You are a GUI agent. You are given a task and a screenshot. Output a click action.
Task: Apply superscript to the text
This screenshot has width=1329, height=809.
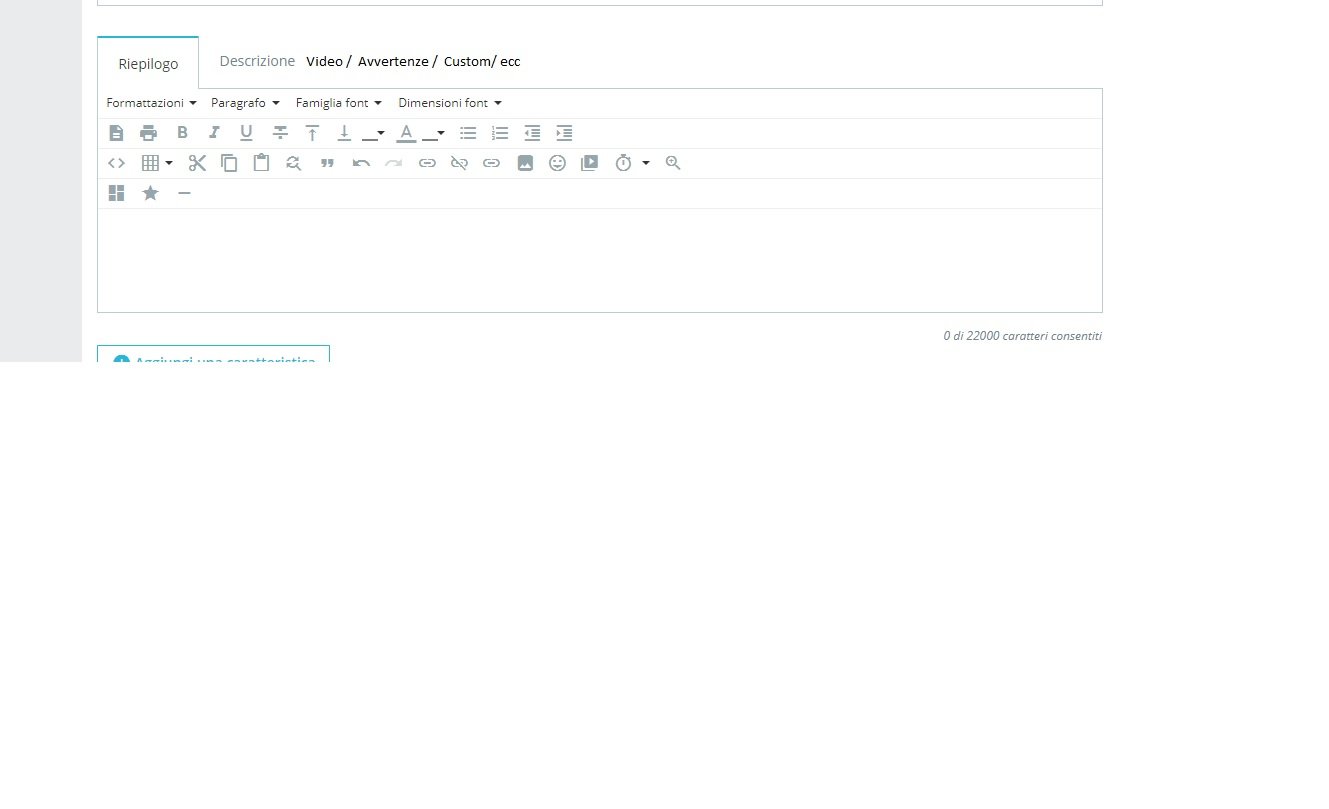[312, 133]
